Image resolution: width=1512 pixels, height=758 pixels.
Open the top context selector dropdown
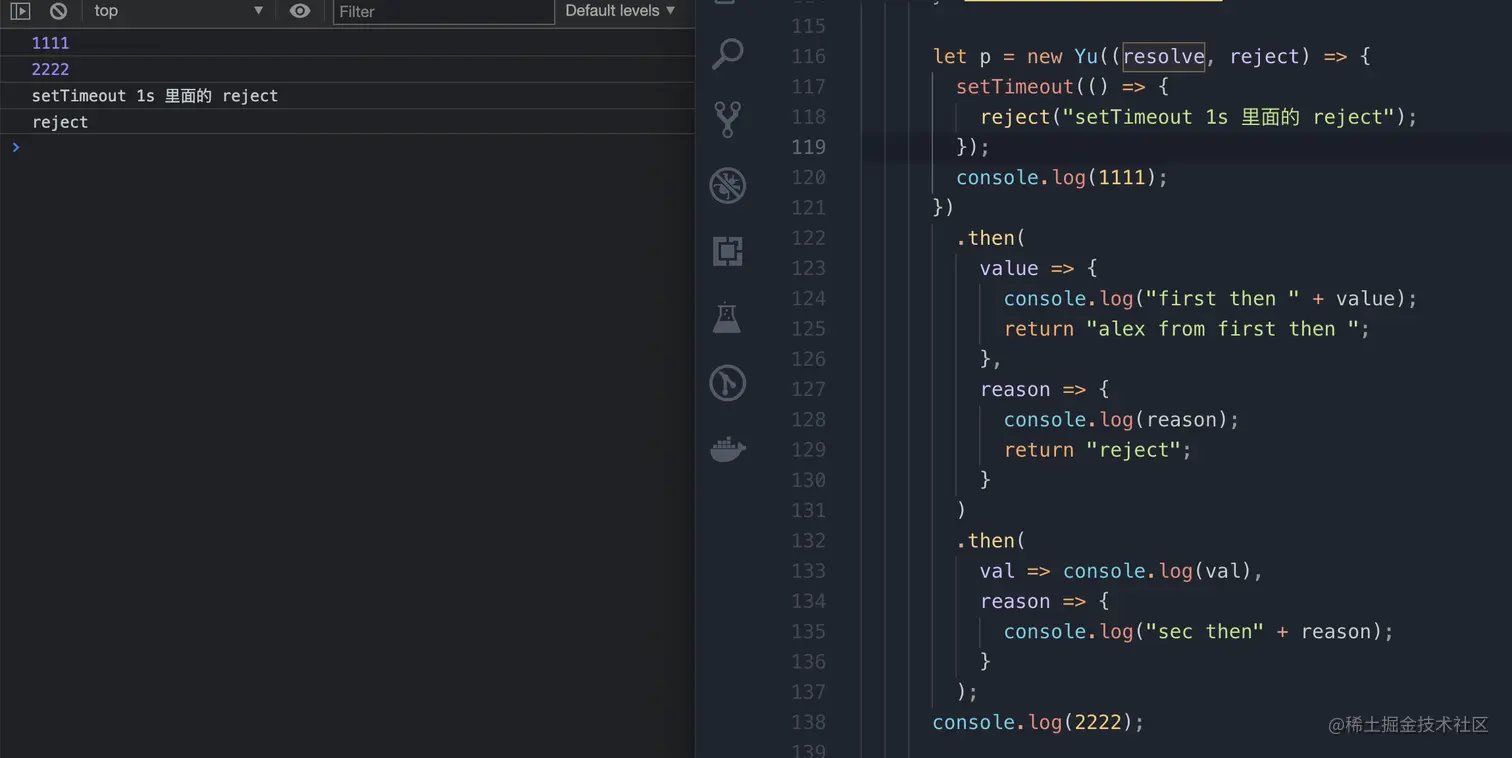pos(178,11)
